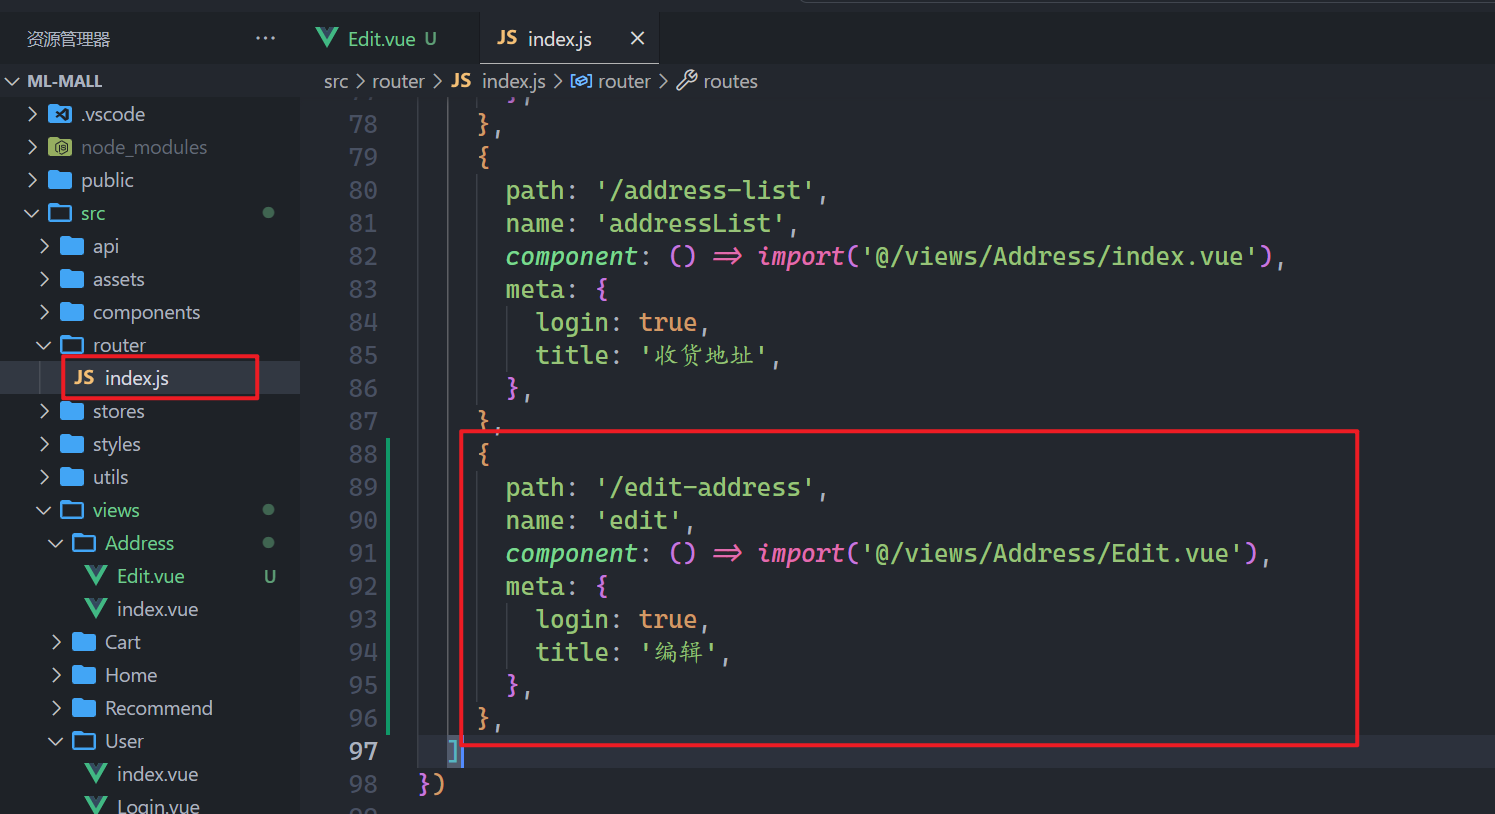Screen dimensions: 1495x814
Task: Click the assets folder icon
Action: pyautogui.click(x=72, y=279)
